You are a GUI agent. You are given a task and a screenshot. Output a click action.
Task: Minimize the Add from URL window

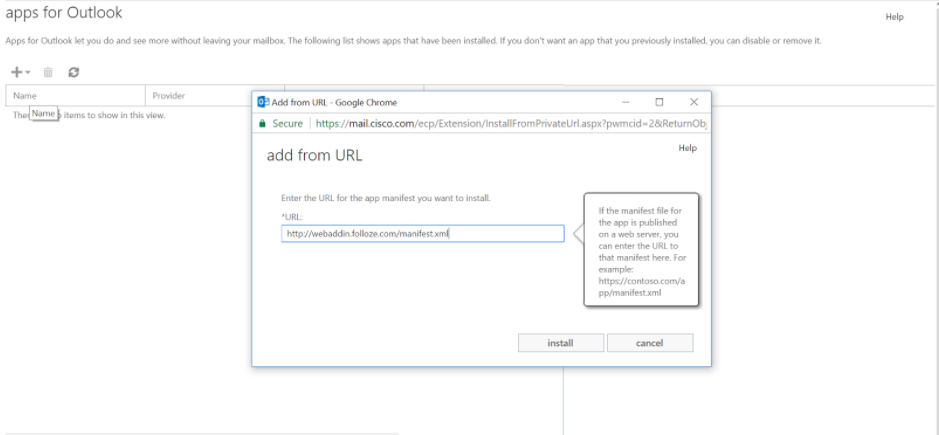(626, 102)
